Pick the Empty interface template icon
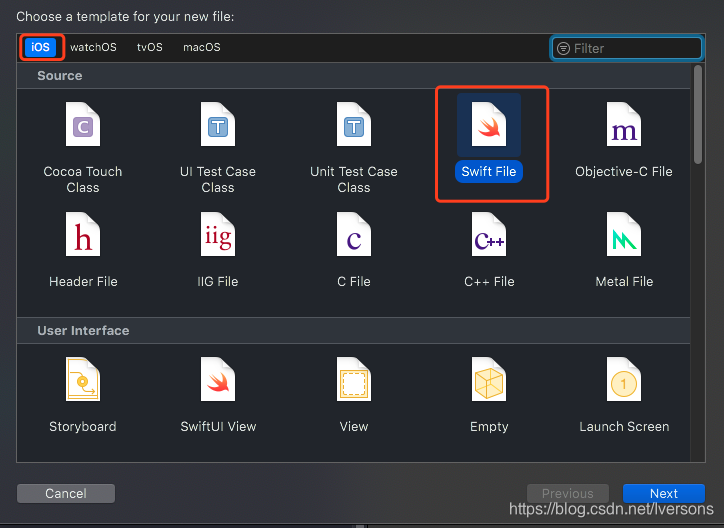Screen dimensions: 724x528 (x=489, y=379)
